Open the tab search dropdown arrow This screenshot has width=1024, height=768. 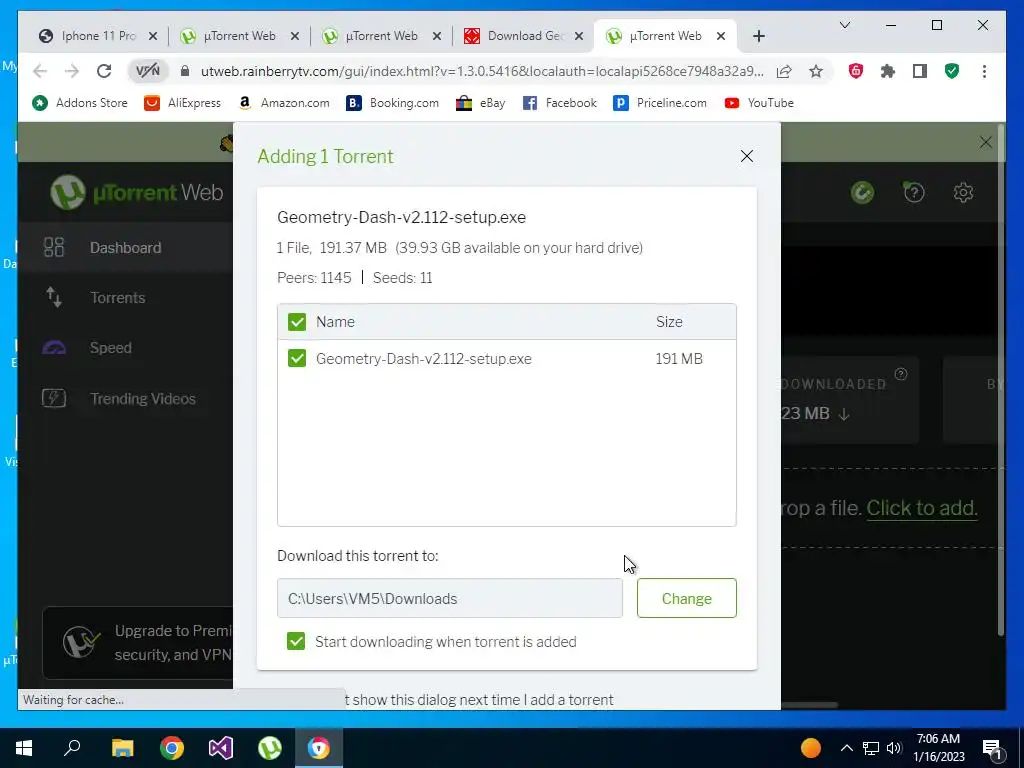(844, 25)
